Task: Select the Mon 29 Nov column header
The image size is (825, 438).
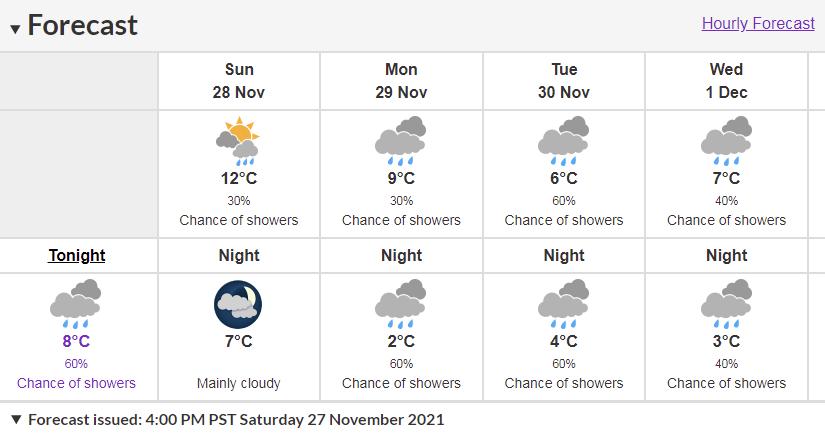Action: point(401,81)
